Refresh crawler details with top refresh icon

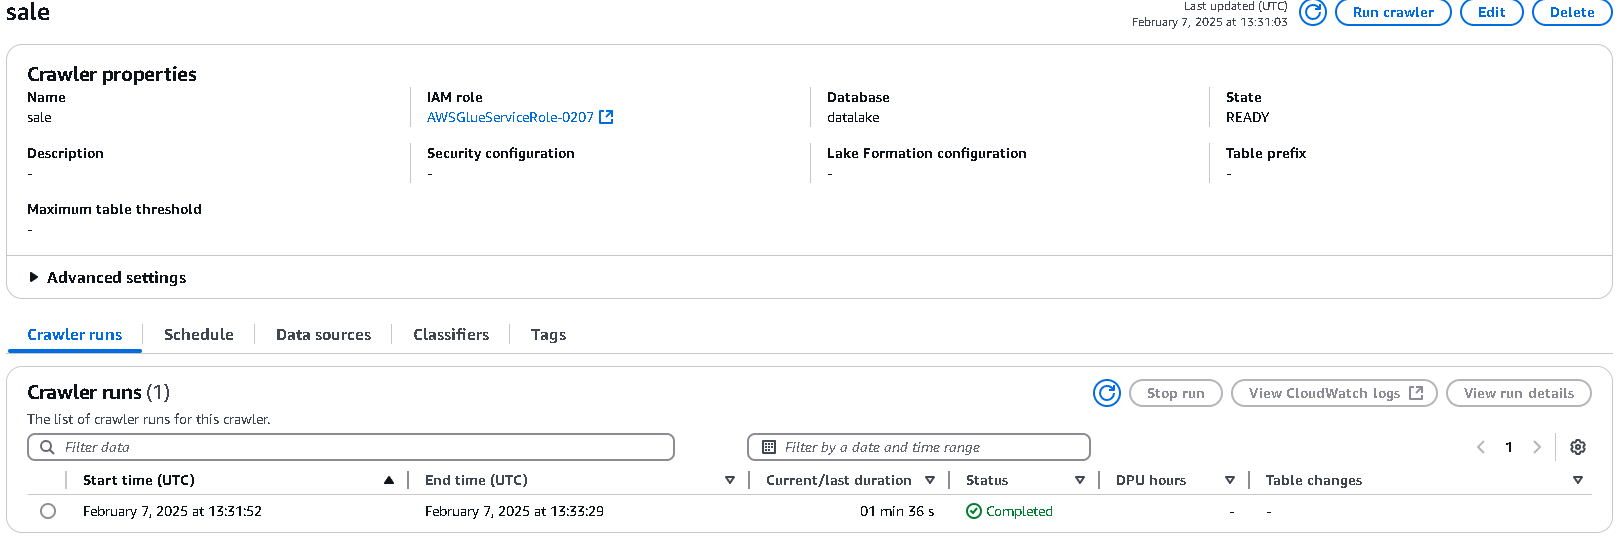[1312, 13]
